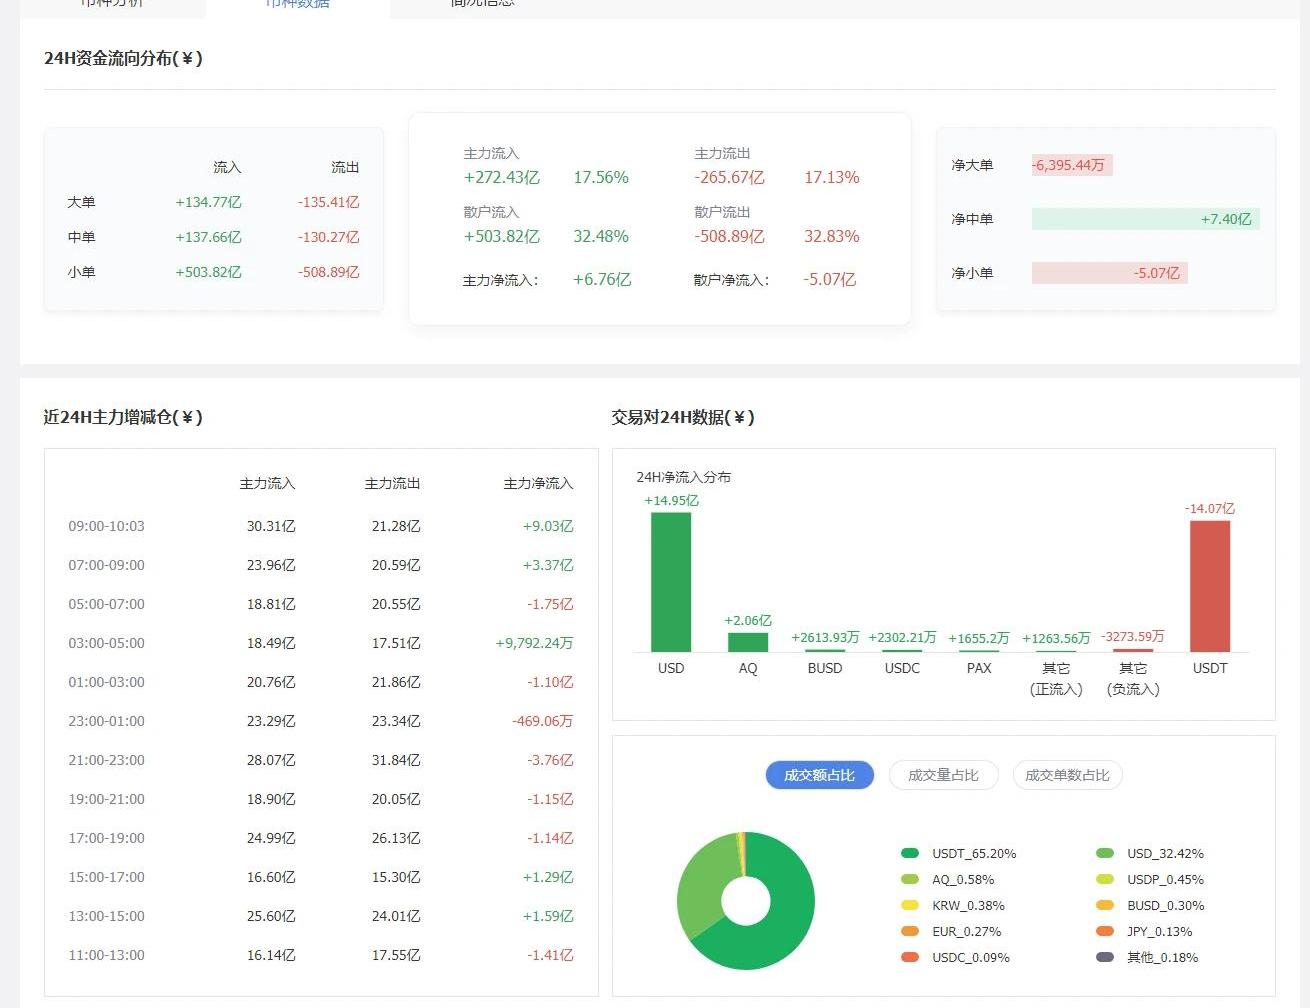This screenshot has width=1310, height=1008.
Task: Hide the JPY_0.13% series via legend
Action: point(1105,931)
